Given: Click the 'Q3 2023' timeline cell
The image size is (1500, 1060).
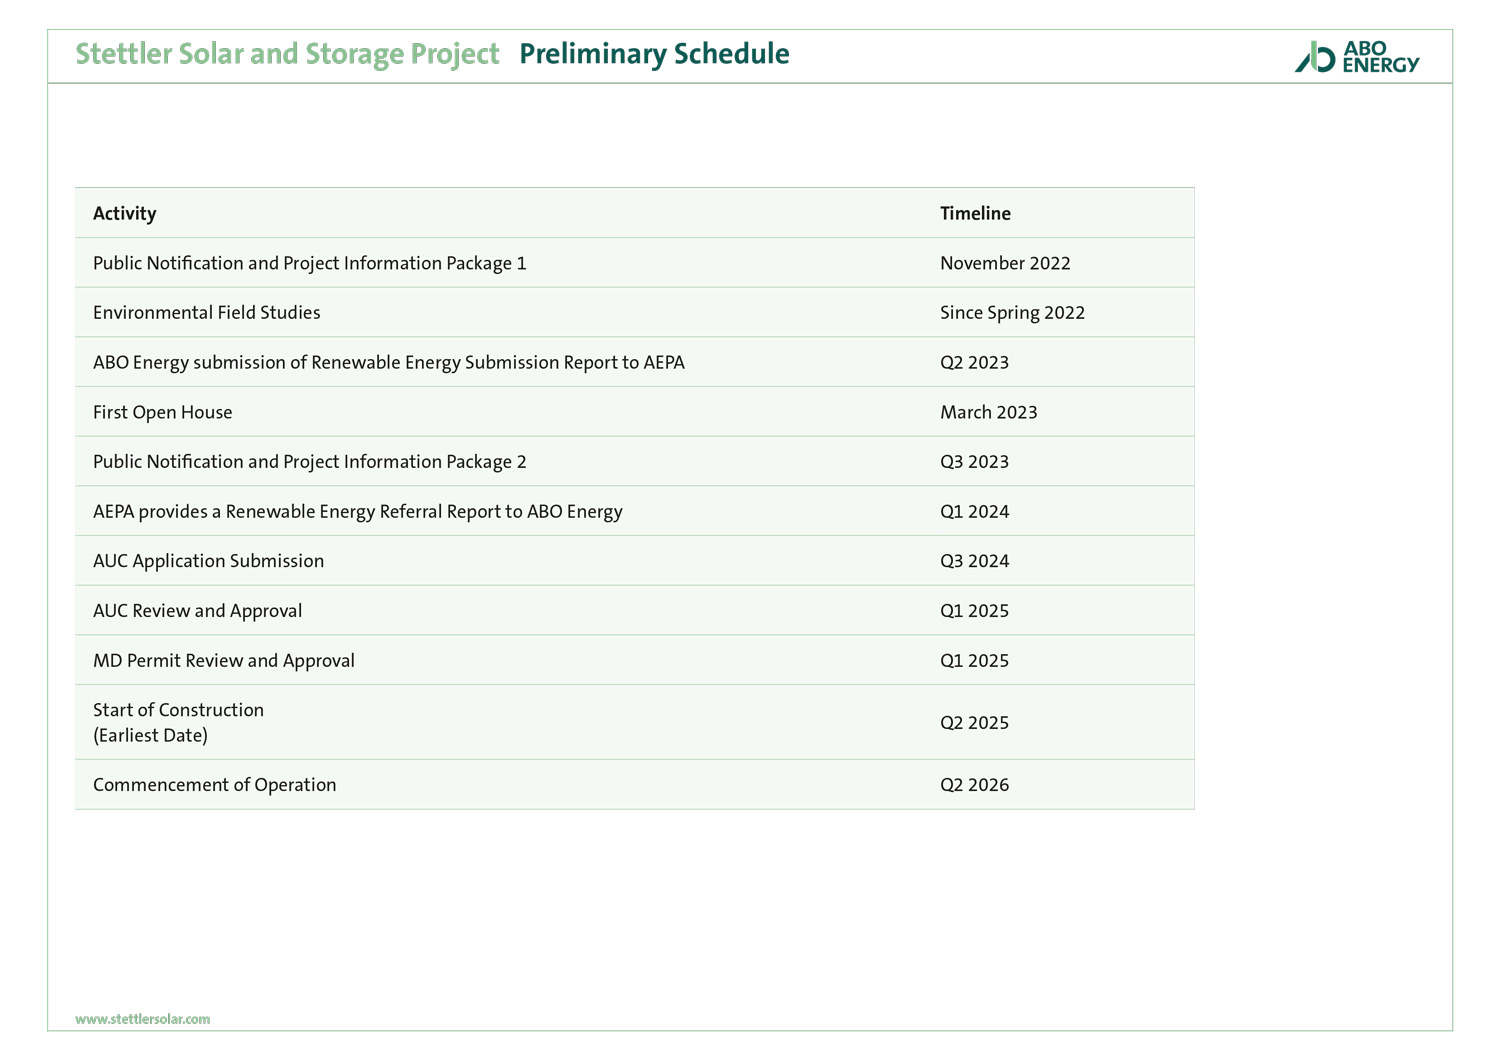Looking at the screenshot, I should [x=974, y=462].
